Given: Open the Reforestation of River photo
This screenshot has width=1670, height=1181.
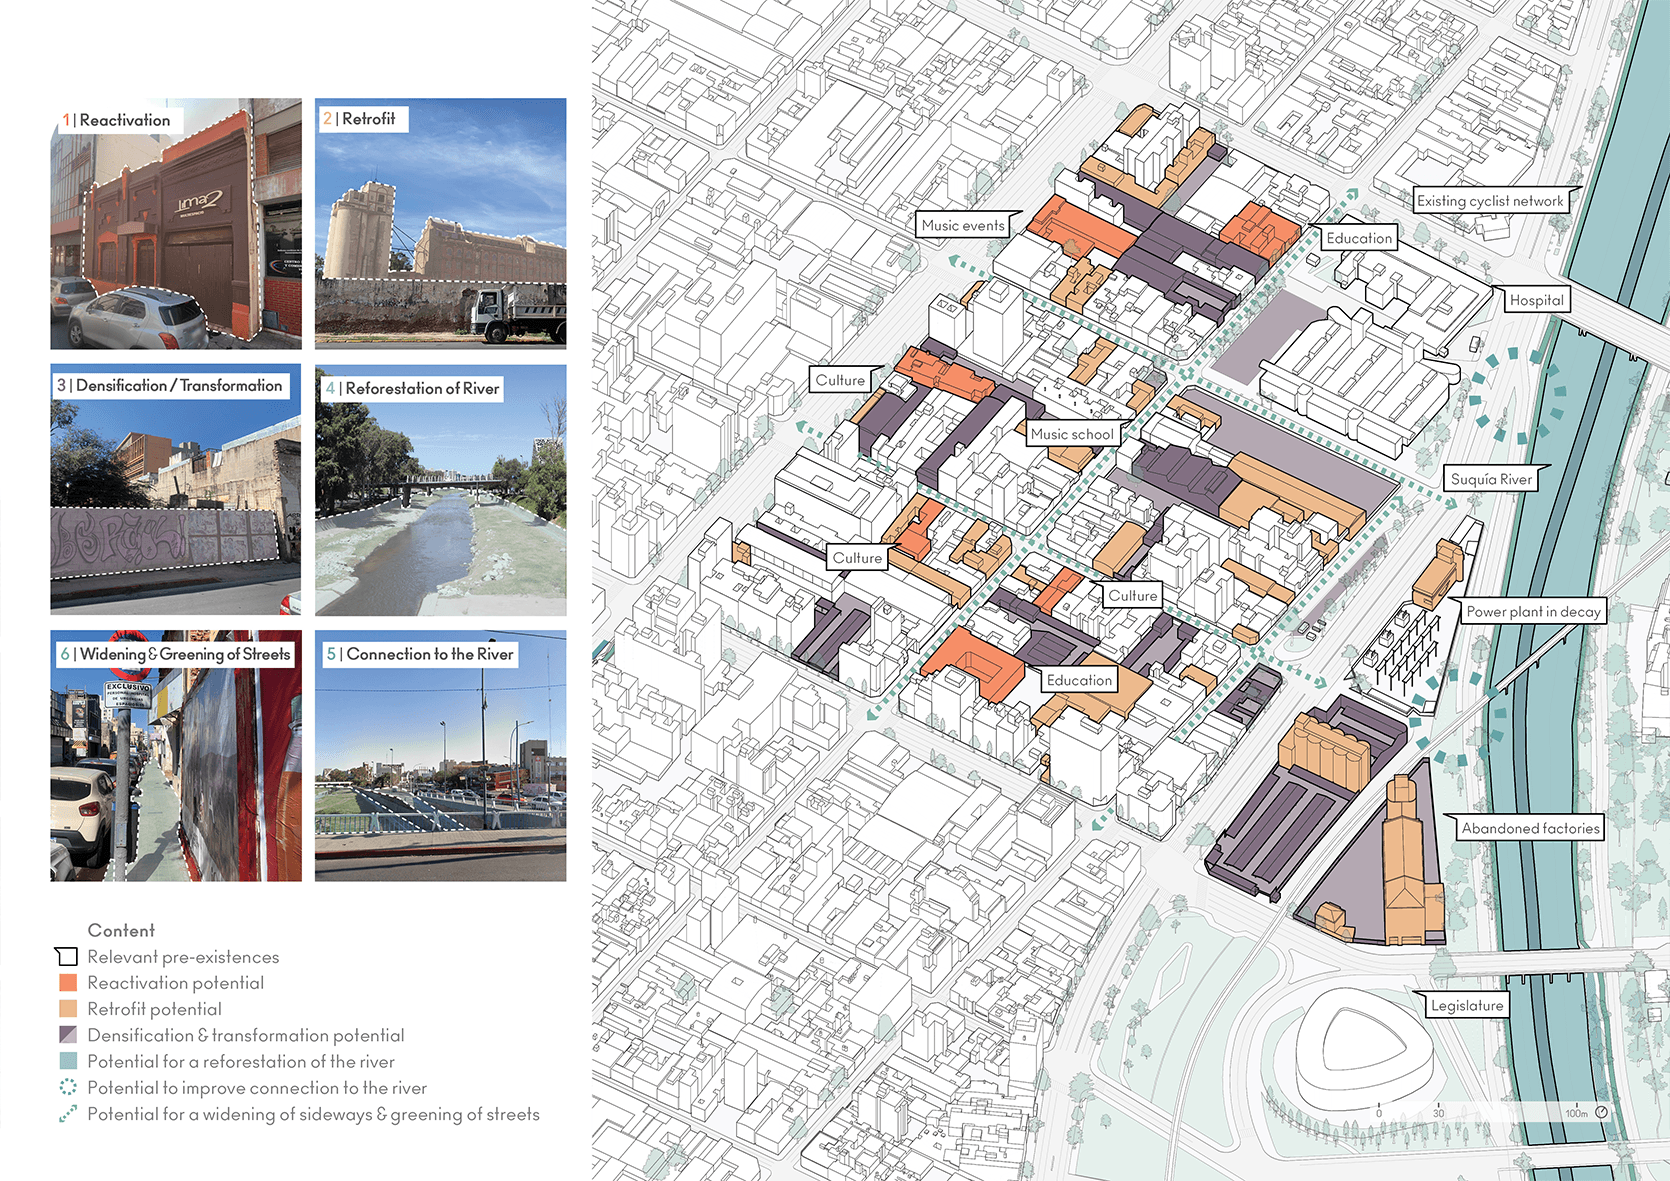Looking at the screenshot, I should [x=441, y=490].
